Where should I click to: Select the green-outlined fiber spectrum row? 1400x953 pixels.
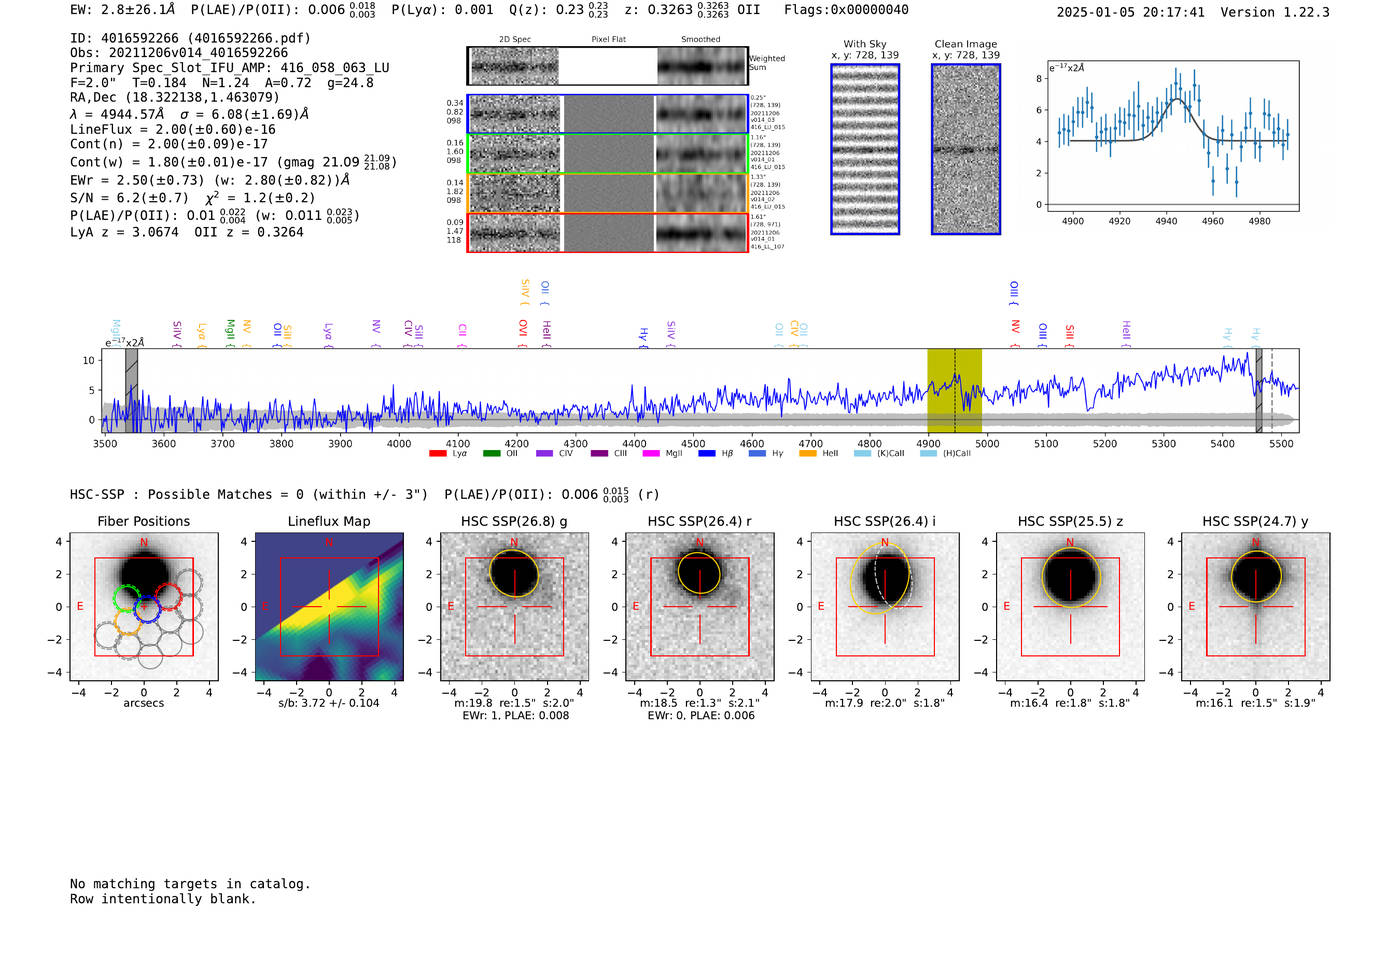click(x=608, y=154)
